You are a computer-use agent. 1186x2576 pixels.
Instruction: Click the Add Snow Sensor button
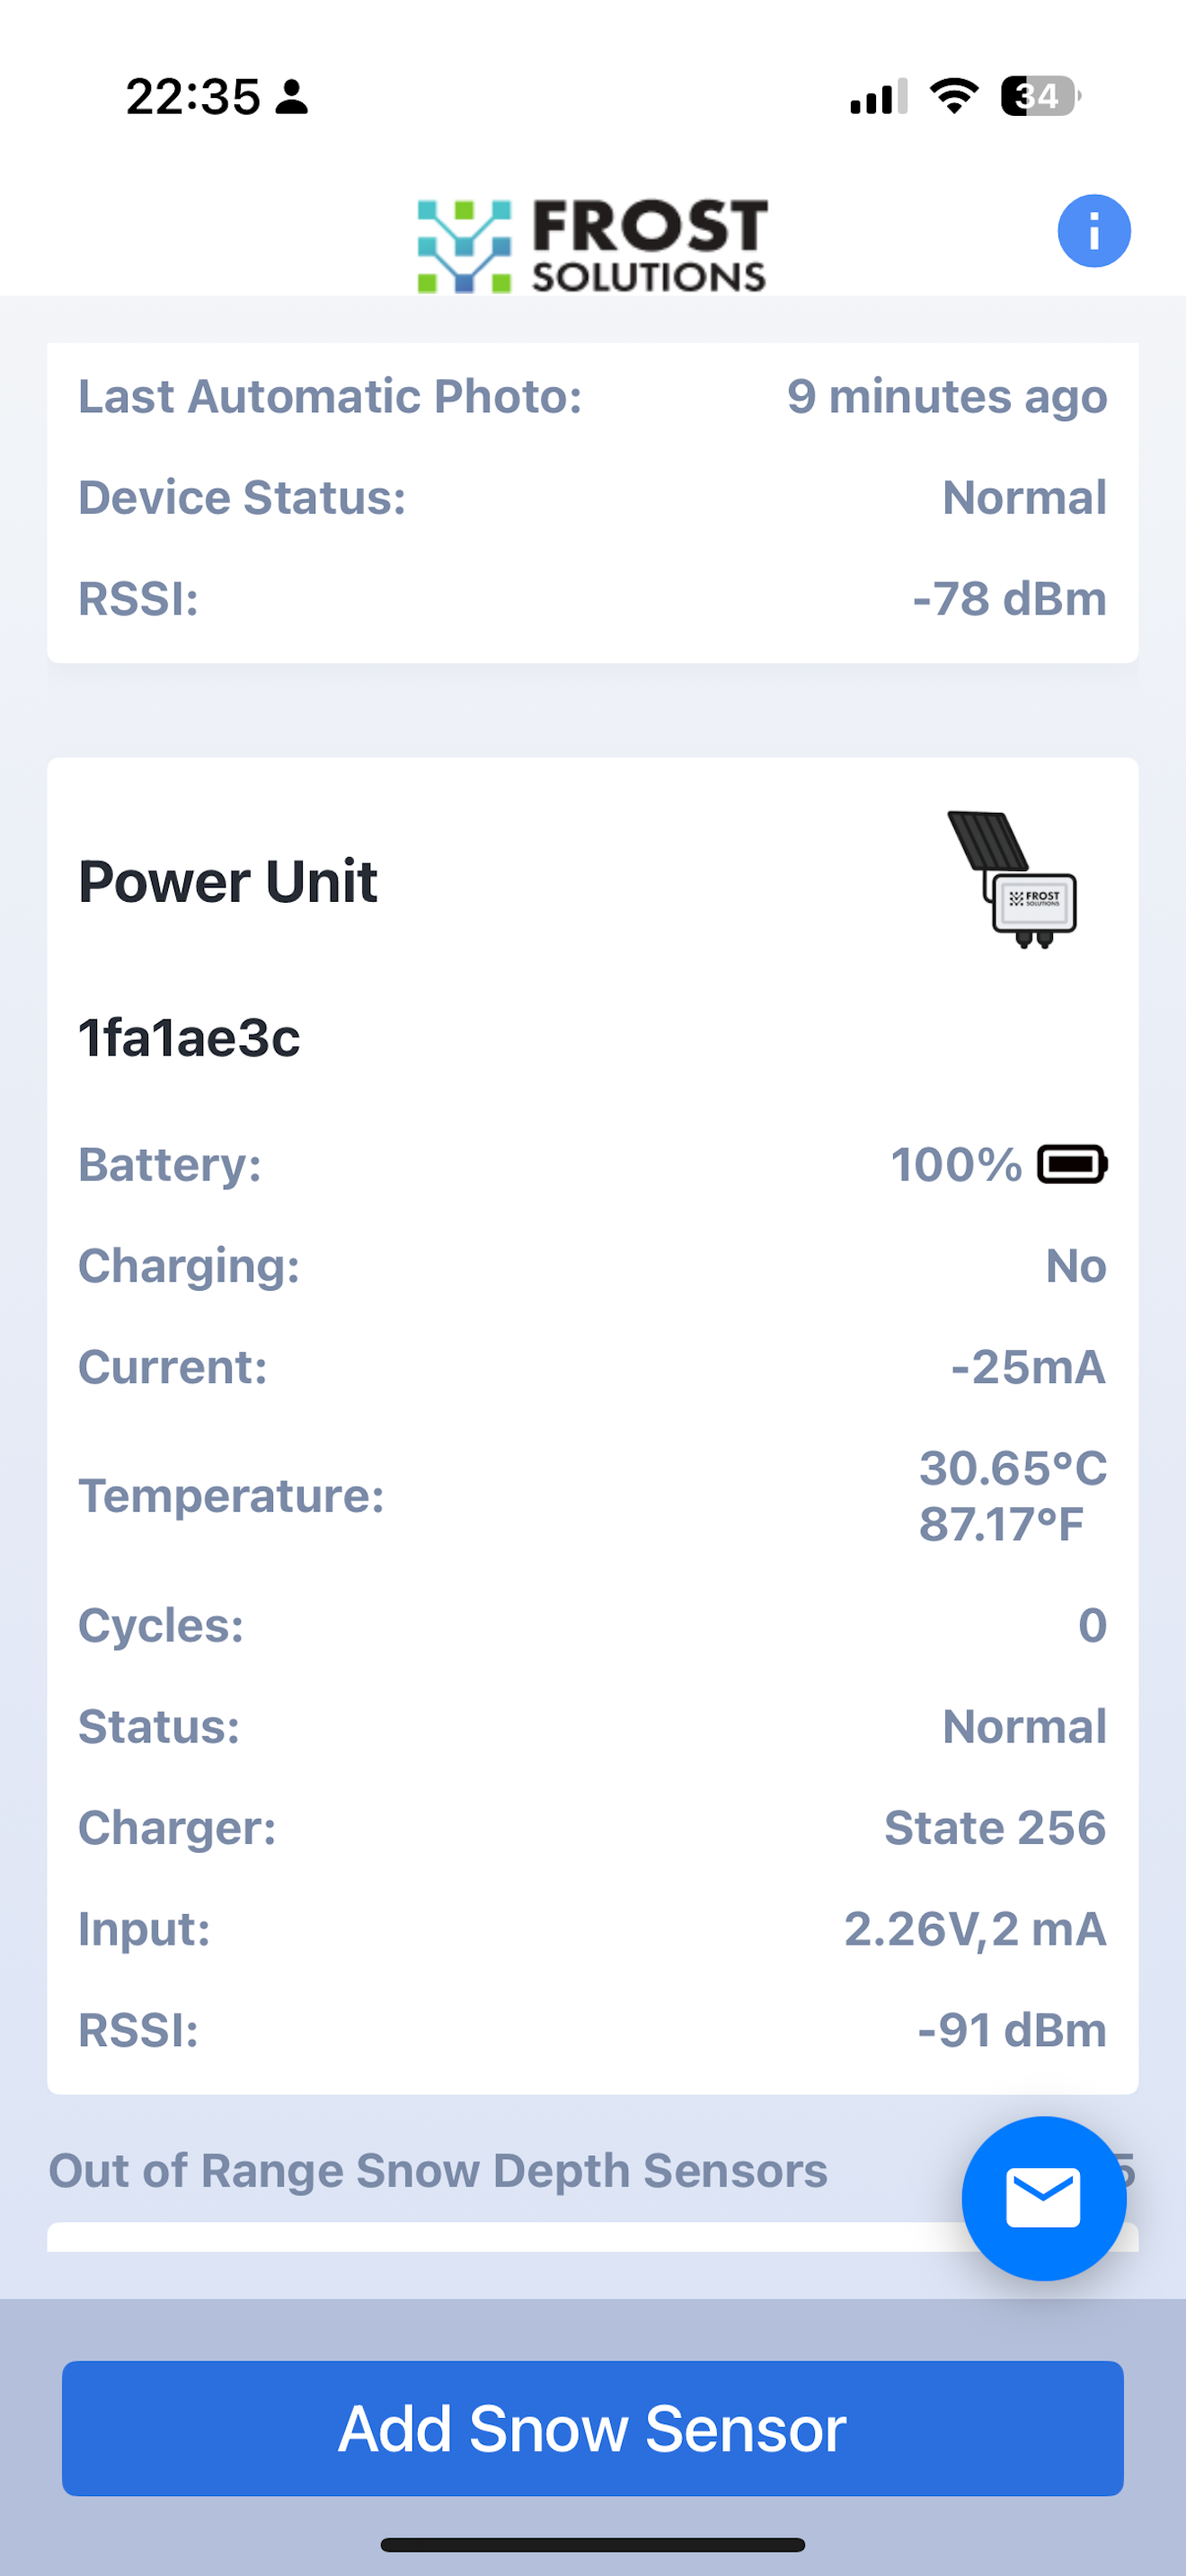(x=593, y=2428)
